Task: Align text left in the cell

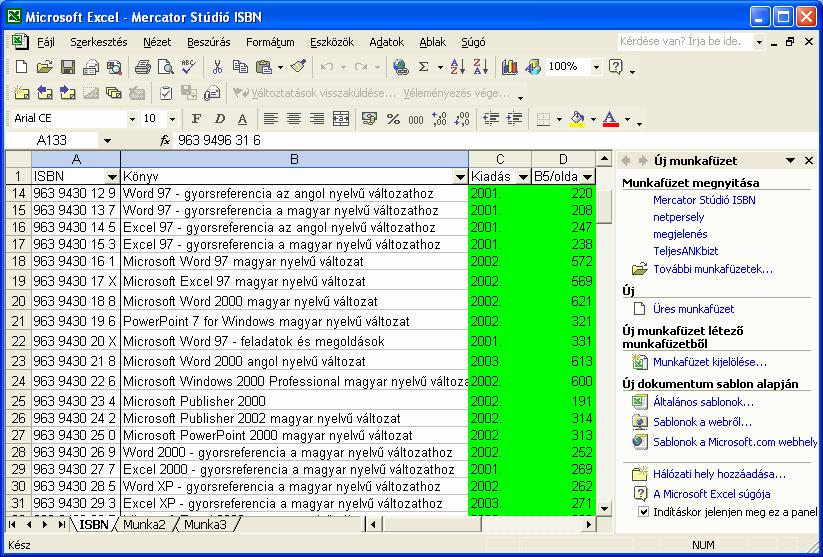Action: point(270,119)
